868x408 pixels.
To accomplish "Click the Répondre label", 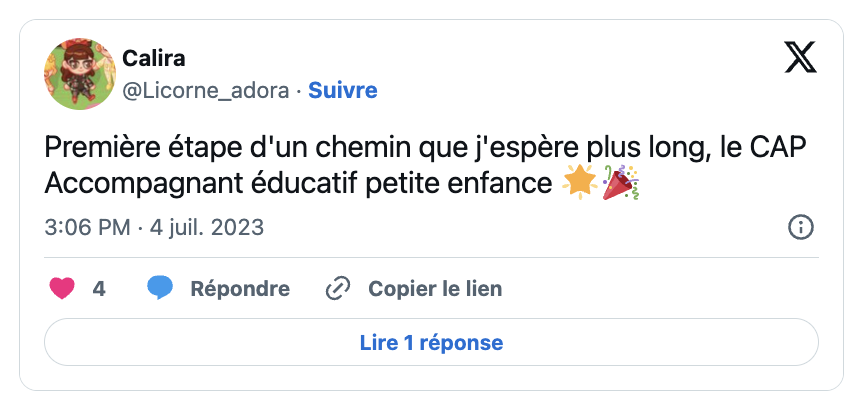I will [240, 289].
